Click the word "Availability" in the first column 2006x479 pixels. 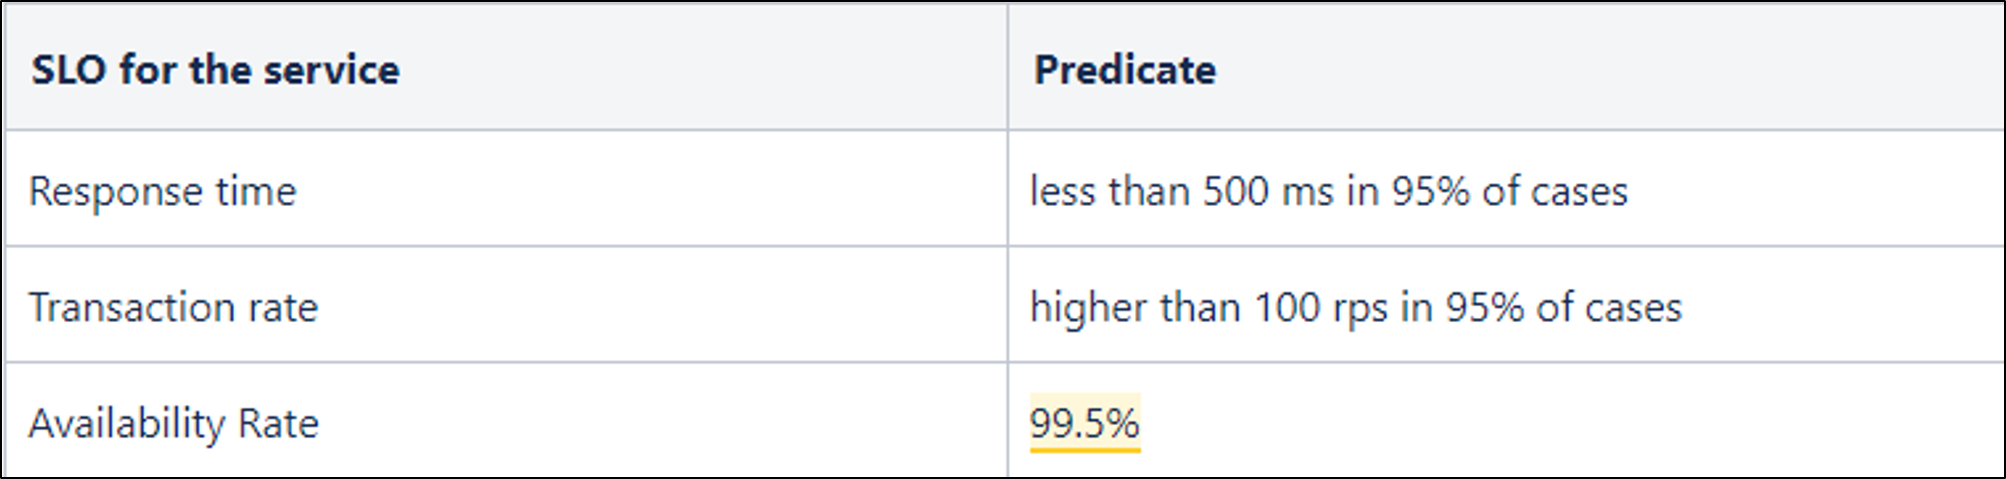pos(127,423)
